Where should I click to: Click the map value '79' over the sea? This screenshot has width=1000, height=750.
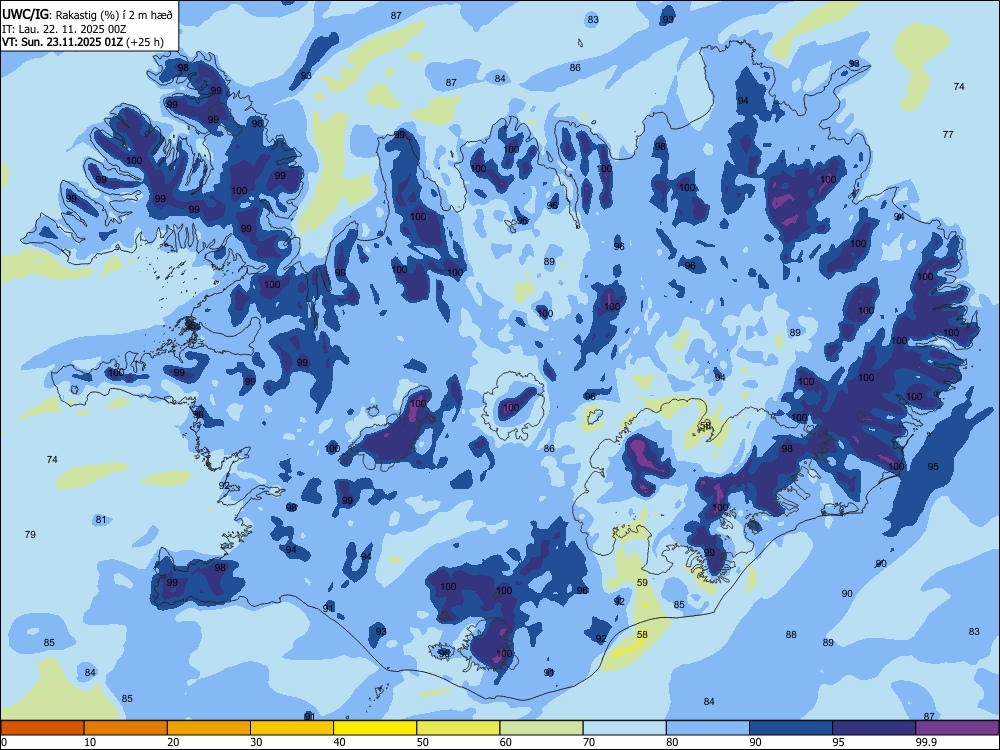30,534
